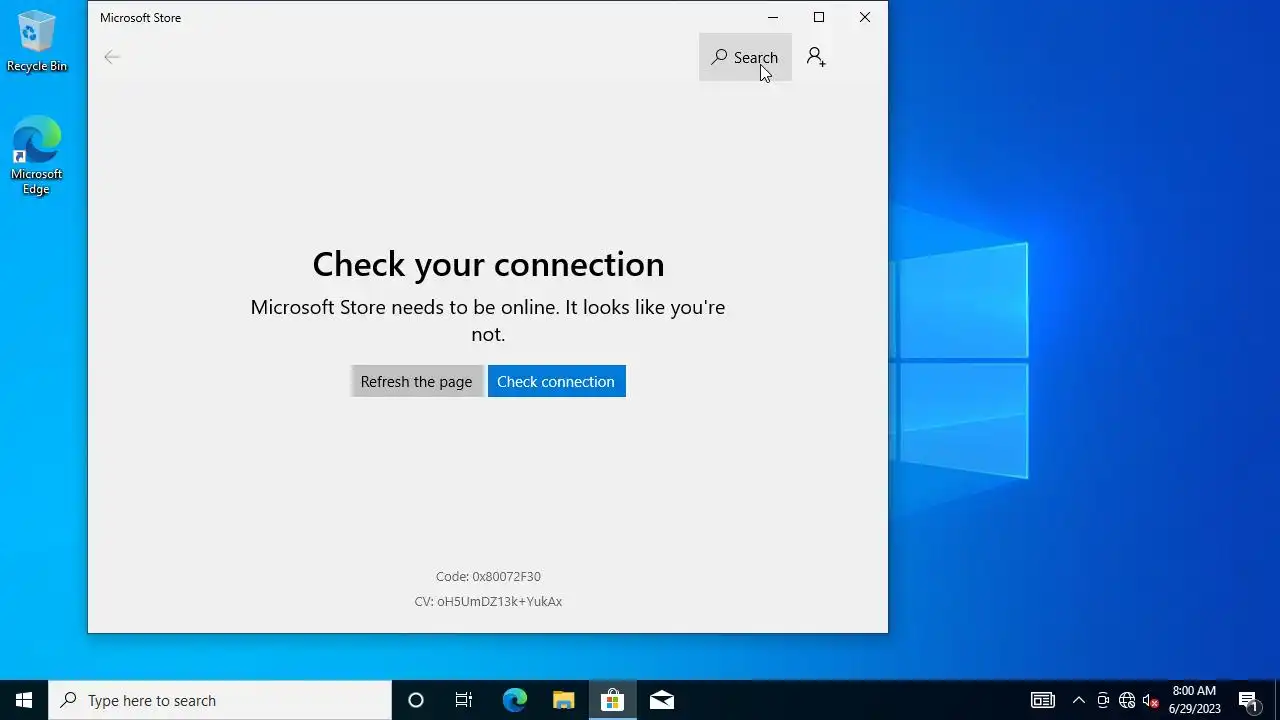Open the Windows Start menu
Screen dimensions: 1280x720
point(24,700)
